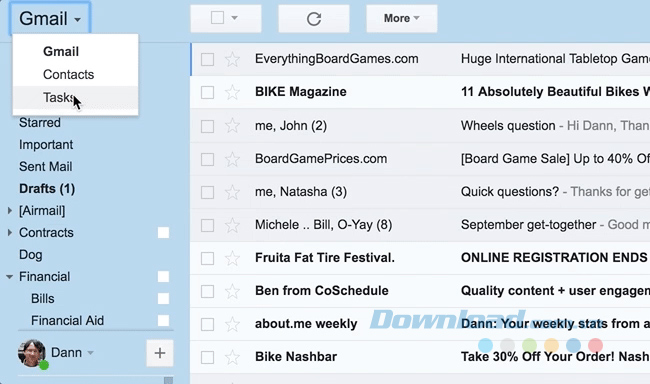Open the Take 30% Off Your Order email
This screenshot has width=650, height=384.
coord(555,357)
